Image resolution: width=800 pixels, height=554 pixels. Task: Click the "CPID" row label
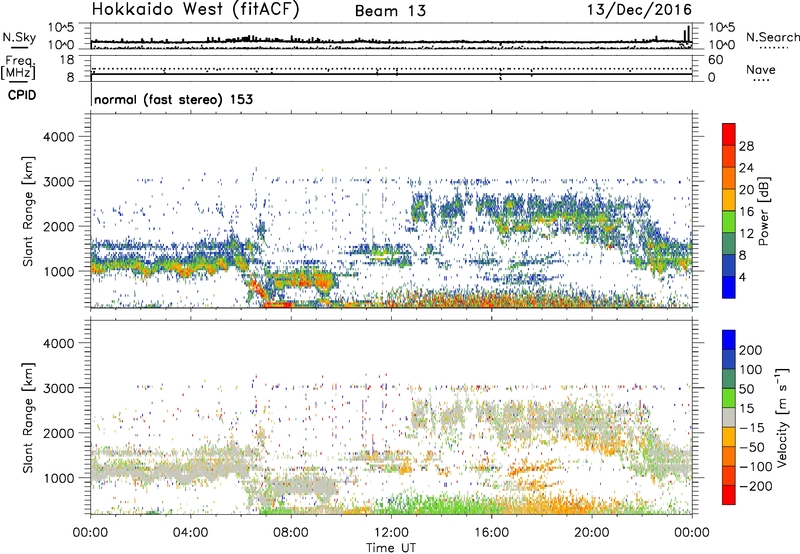click(x=22, y=95)
